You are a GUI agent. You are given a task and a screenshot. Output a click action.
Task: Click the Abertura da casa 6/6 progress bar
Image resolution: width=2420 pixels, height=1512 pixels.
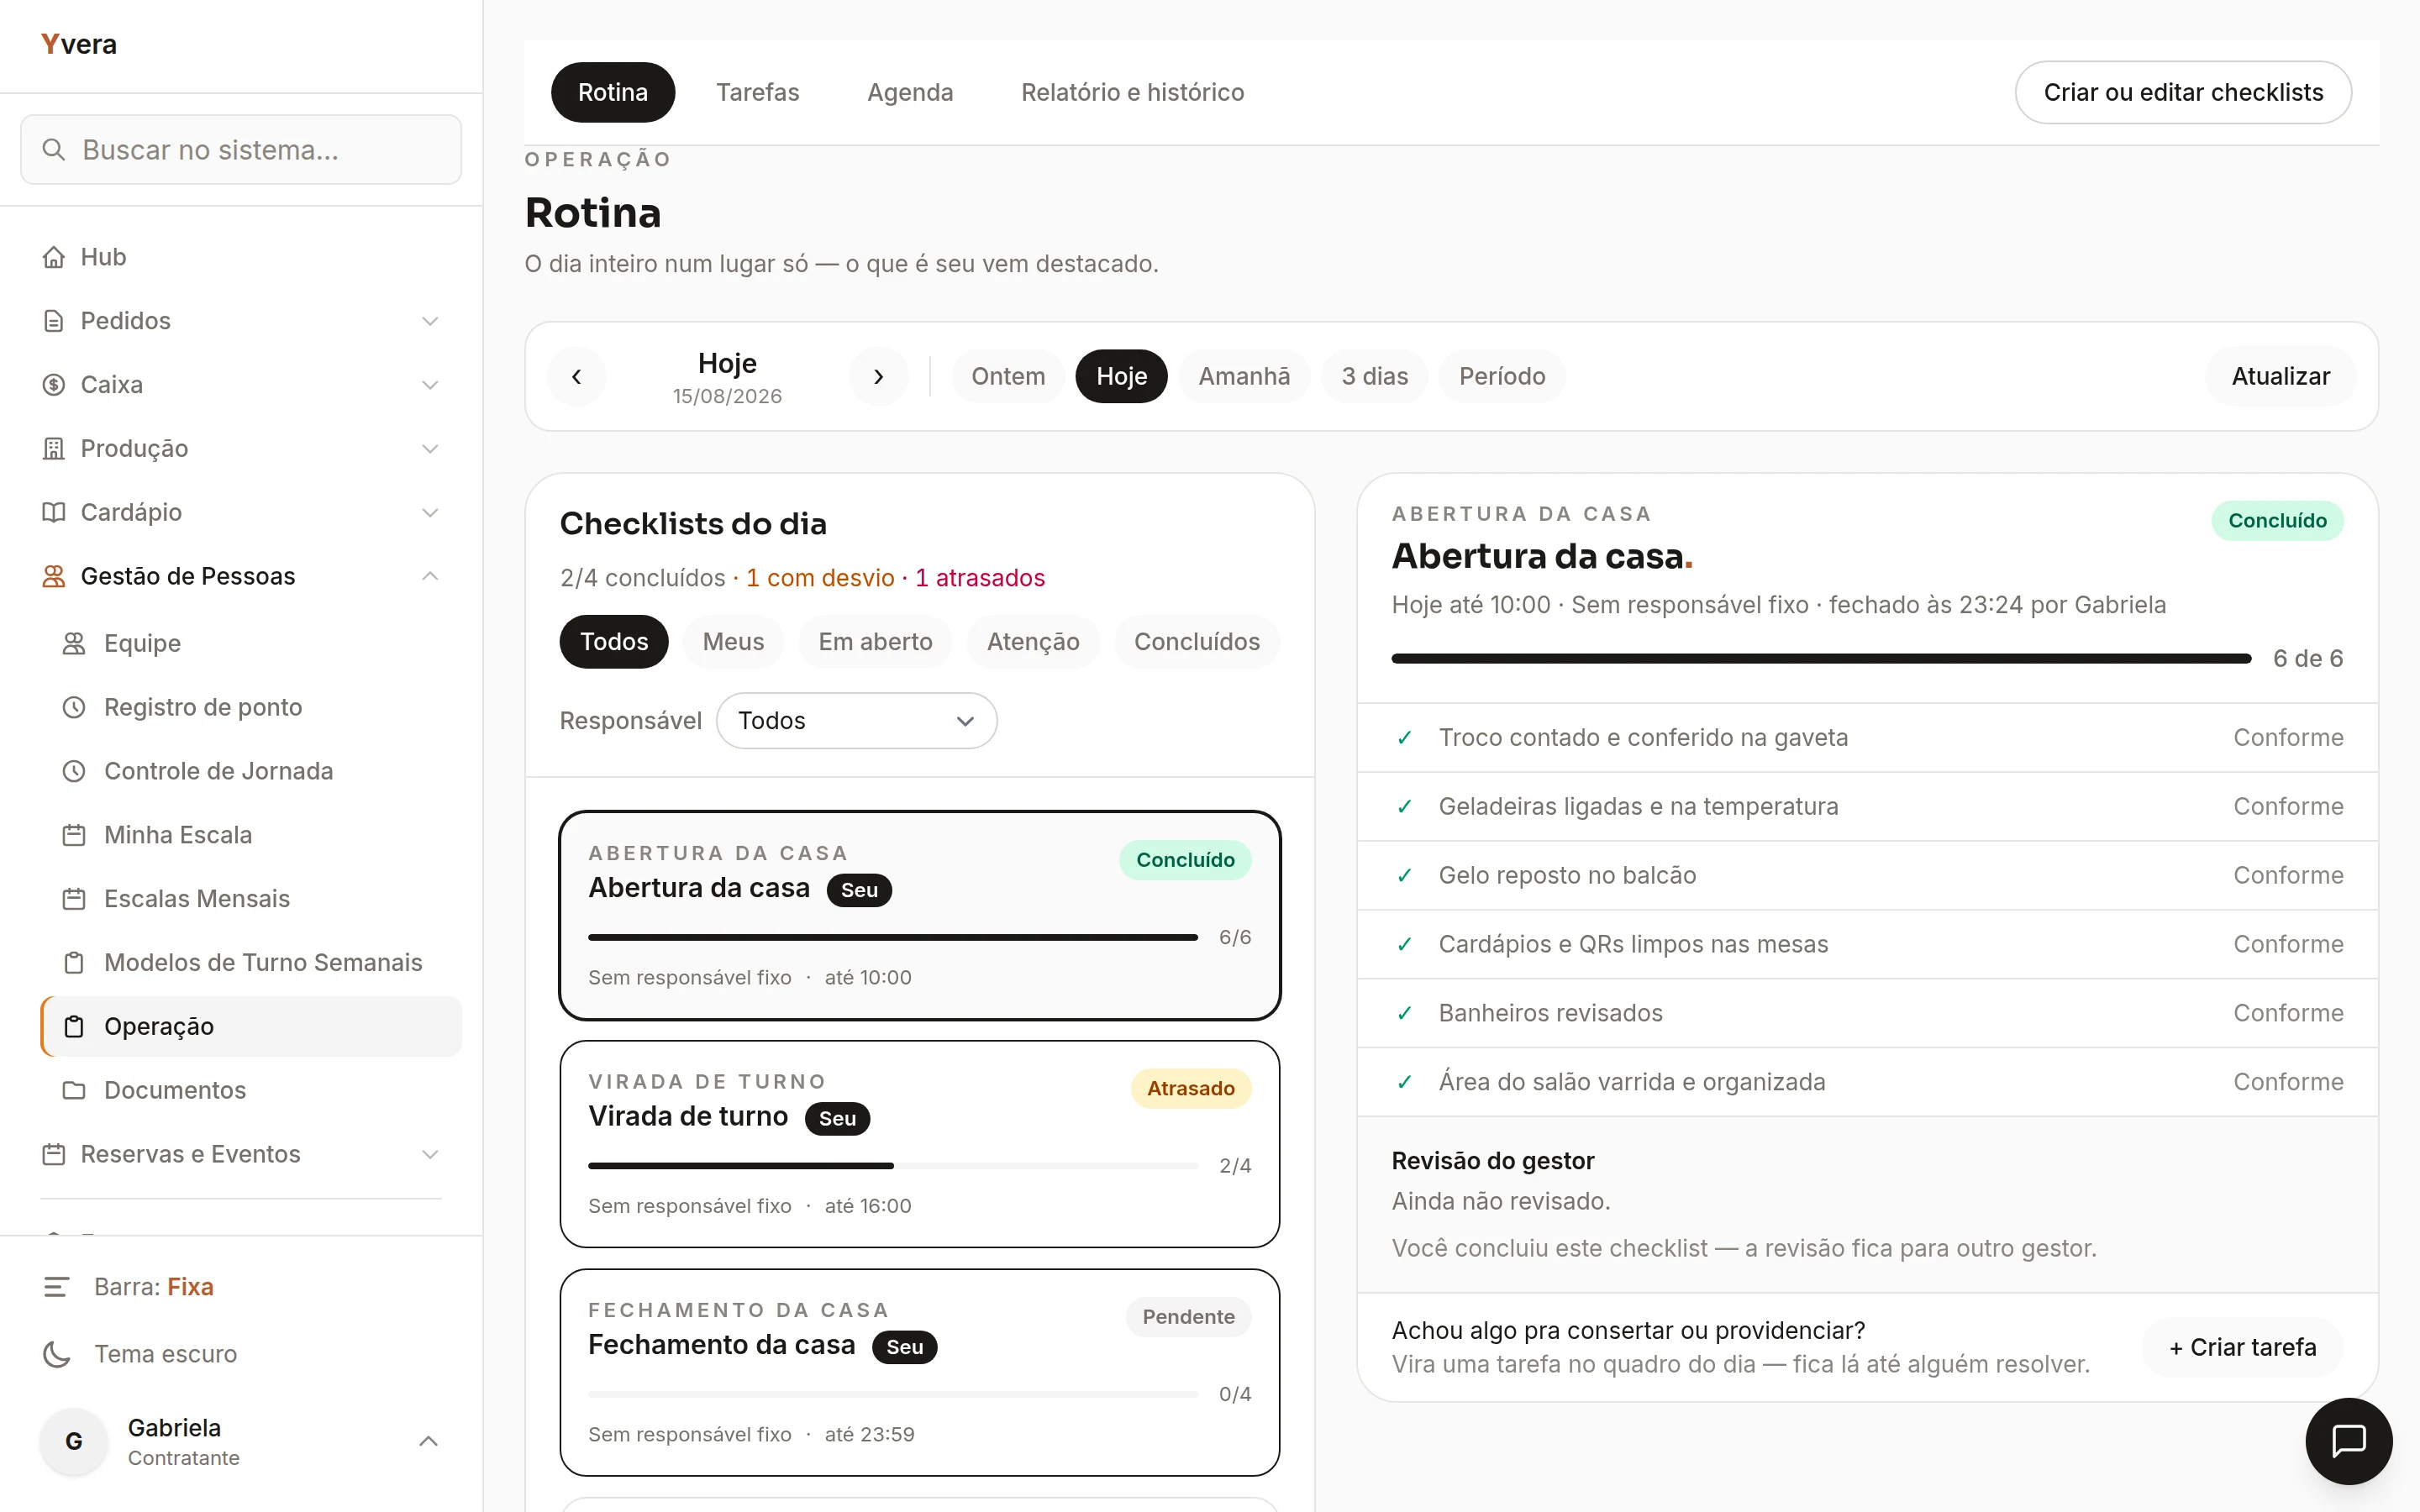click(x=892, y=937)
